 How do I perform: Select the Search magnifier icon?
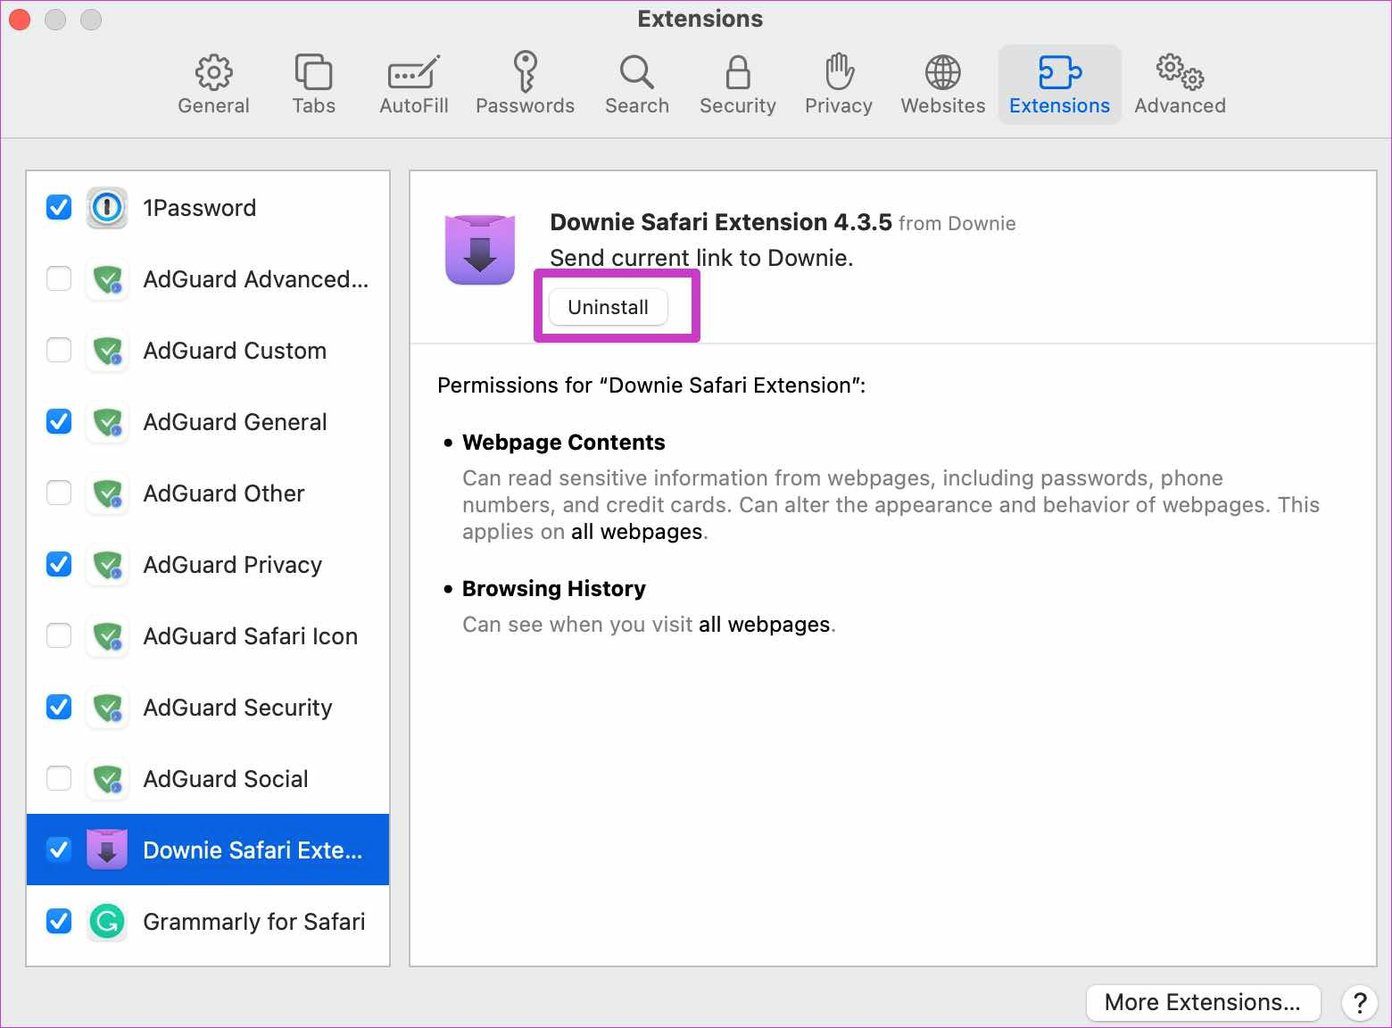click(636, 73)
